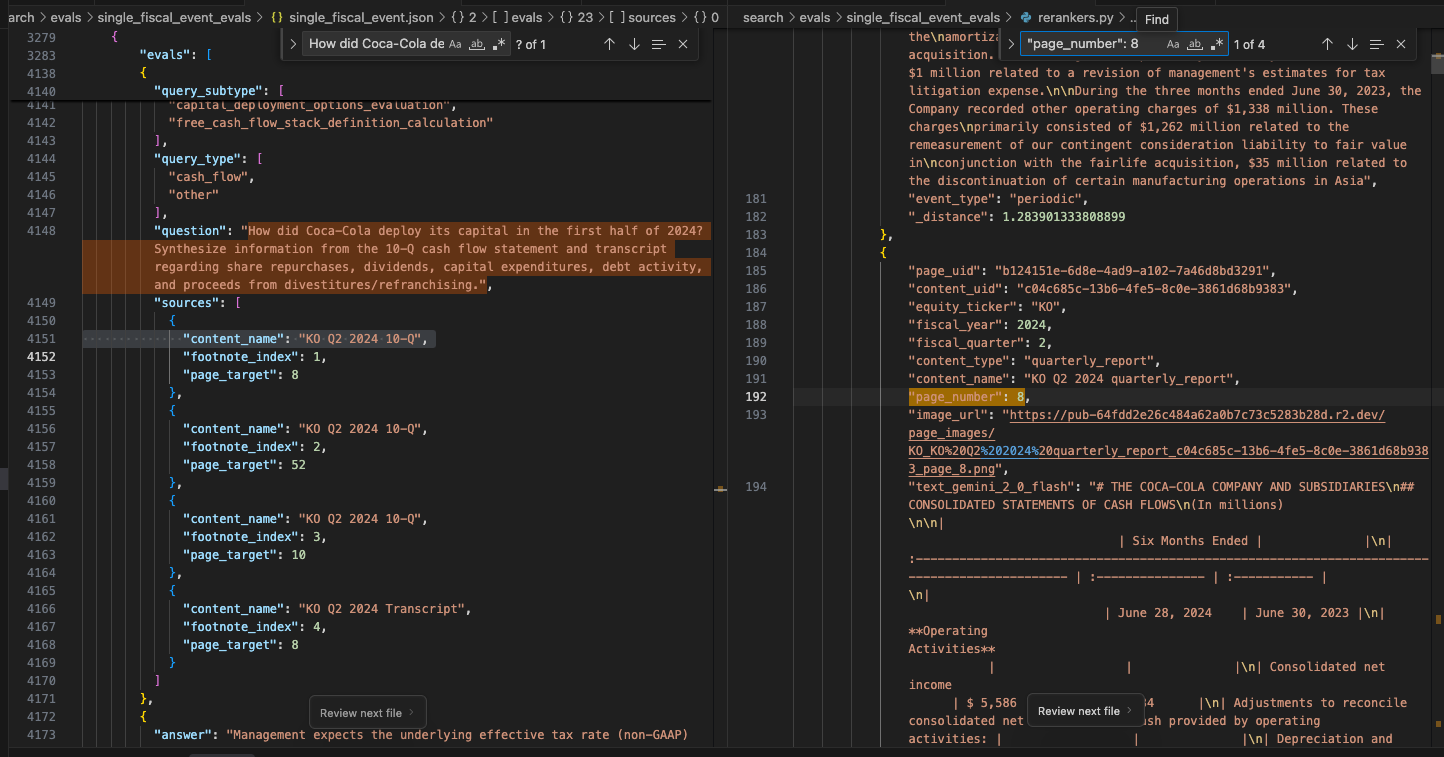Open the KO Q2 2024 page image URL link
This screenshot has width=1444, height=757.
pyautogui.click(x=1168, y=441)
